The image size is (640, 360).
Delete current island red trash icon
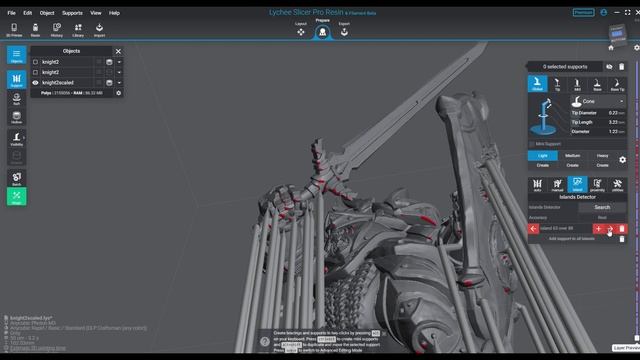coord(622,229)
